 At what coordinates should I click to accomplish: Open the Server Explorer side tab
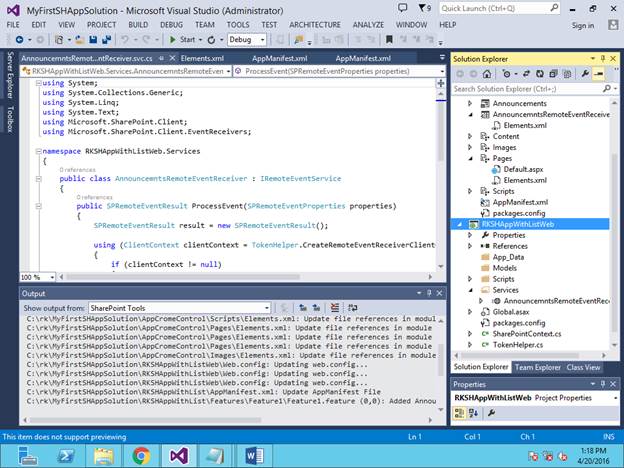coord(10,74)
